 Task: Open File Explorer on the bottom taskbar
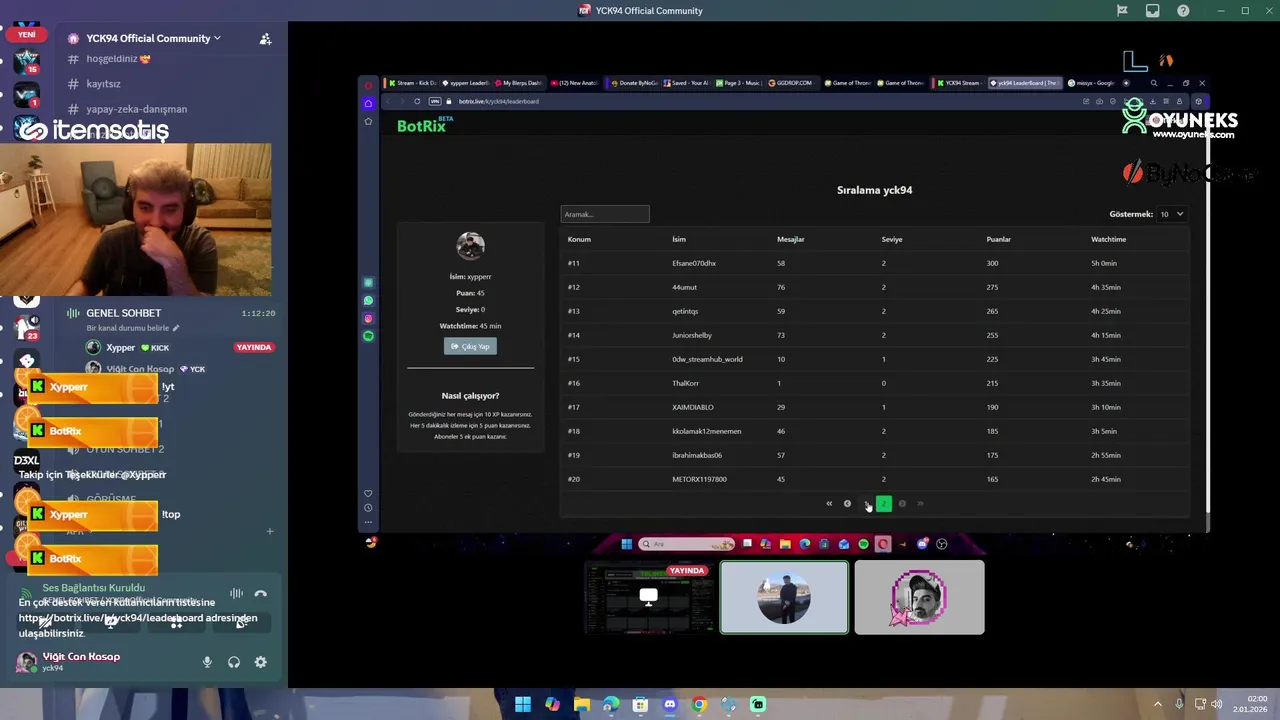click(582, 704)
